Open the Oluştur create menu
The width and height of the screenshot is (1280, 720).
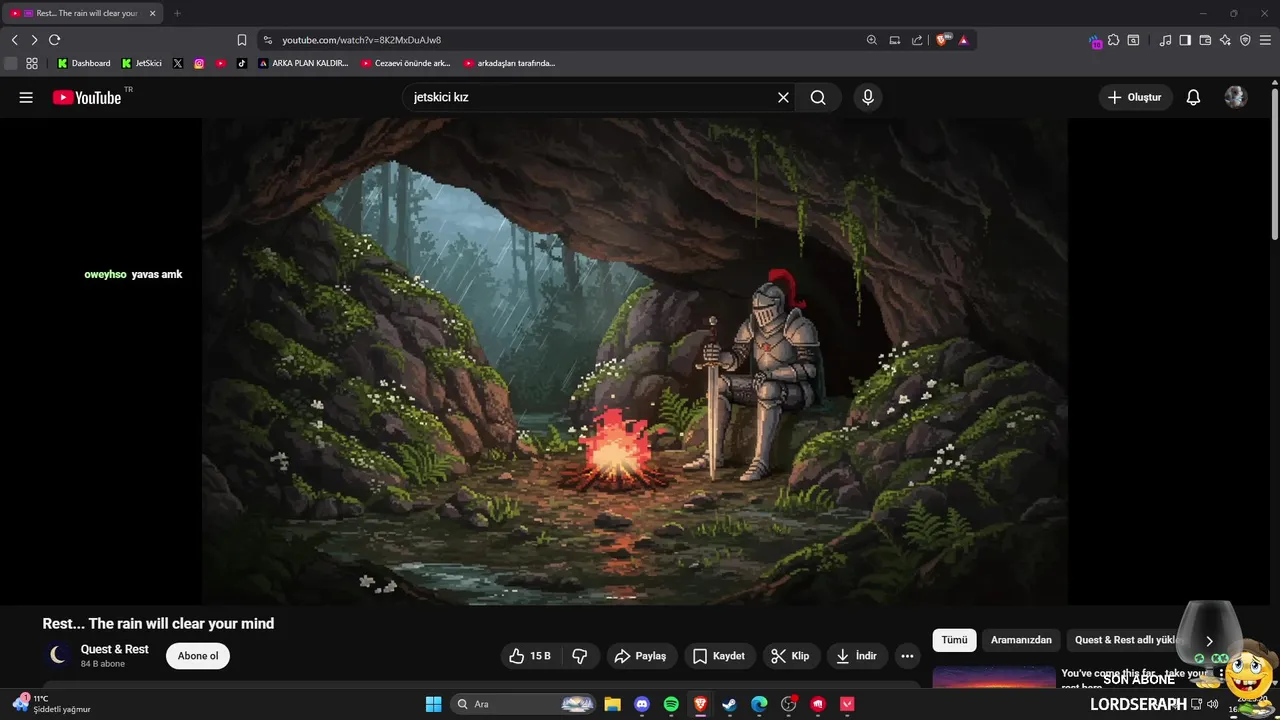point(1136,97)
